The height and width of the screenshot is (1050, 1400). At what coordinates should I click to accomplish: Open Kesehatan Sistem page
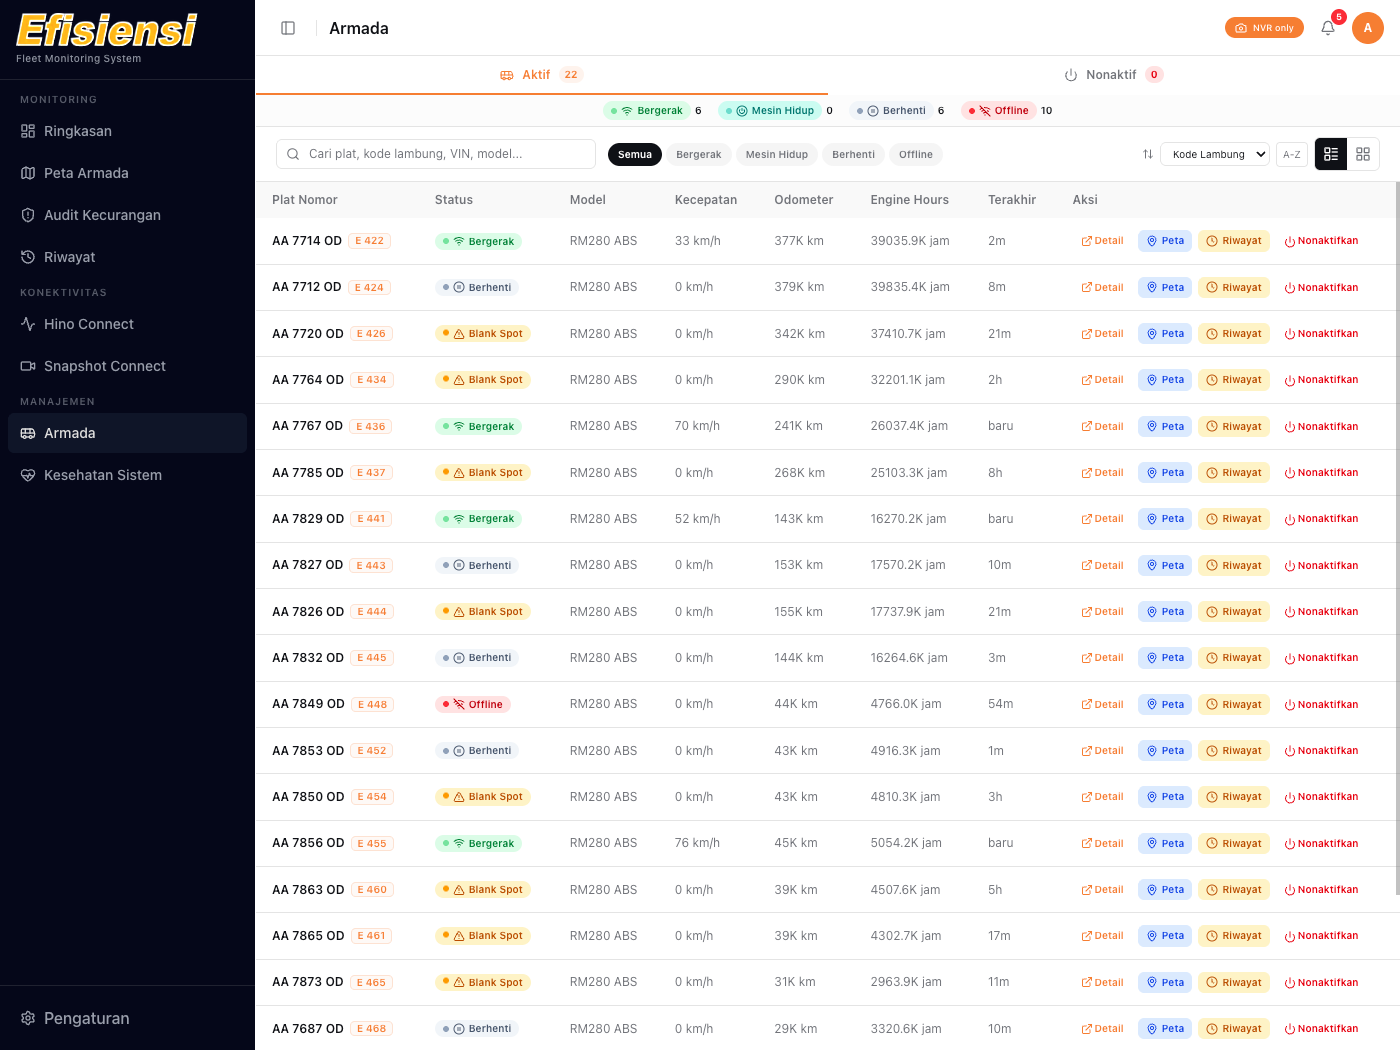tap(127, 475)
